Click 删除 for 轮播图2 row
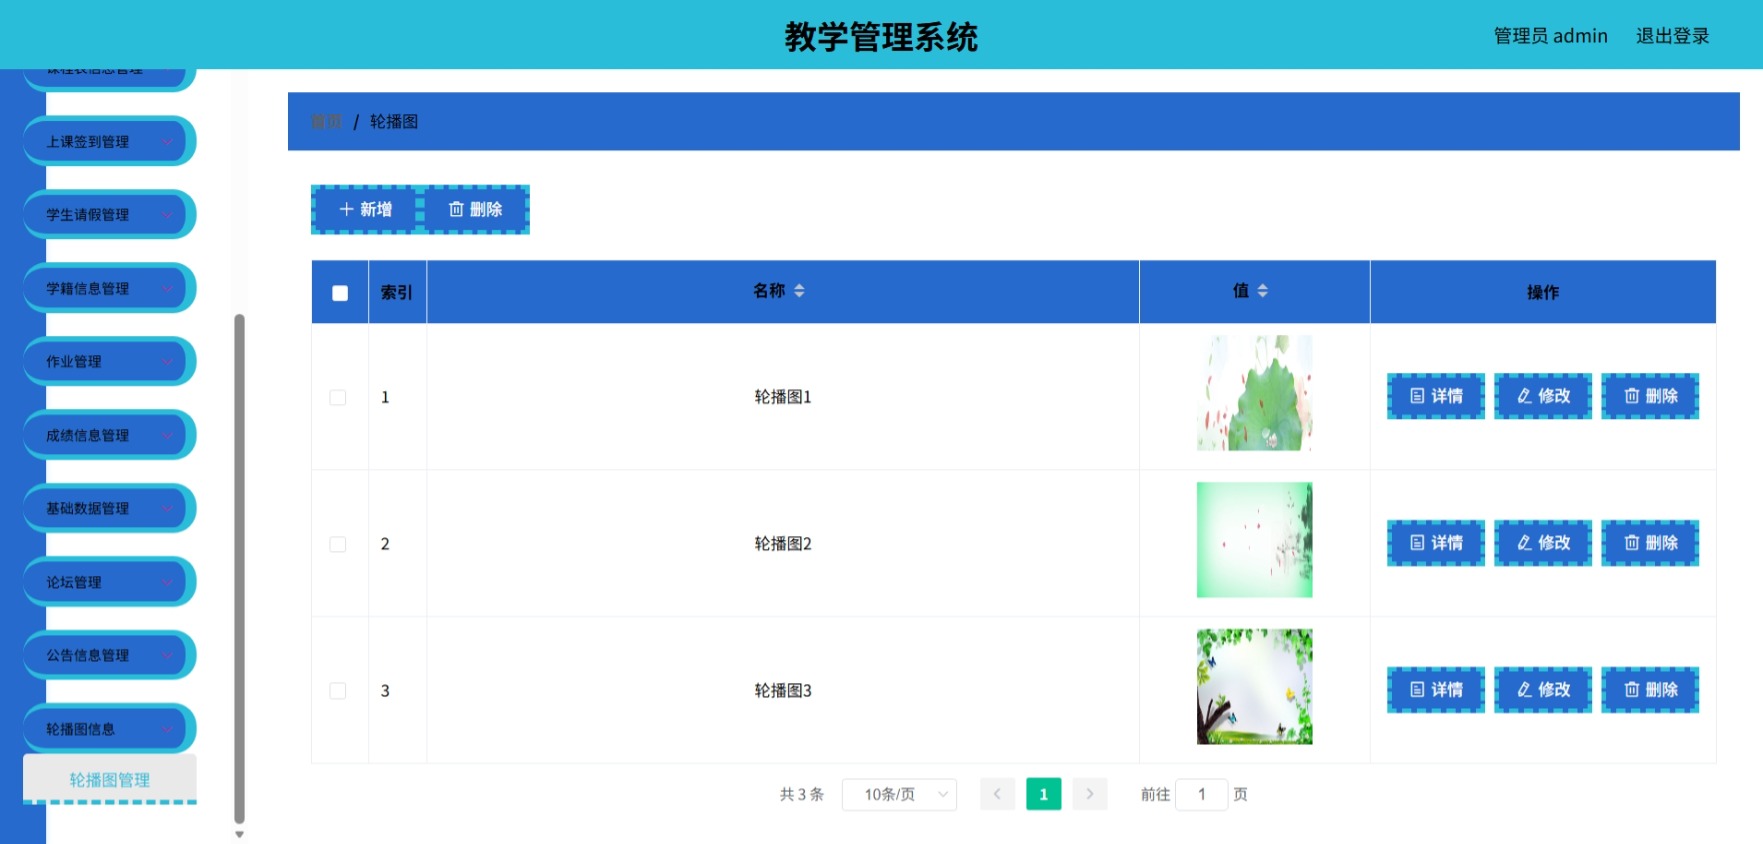 [1650, 543]
